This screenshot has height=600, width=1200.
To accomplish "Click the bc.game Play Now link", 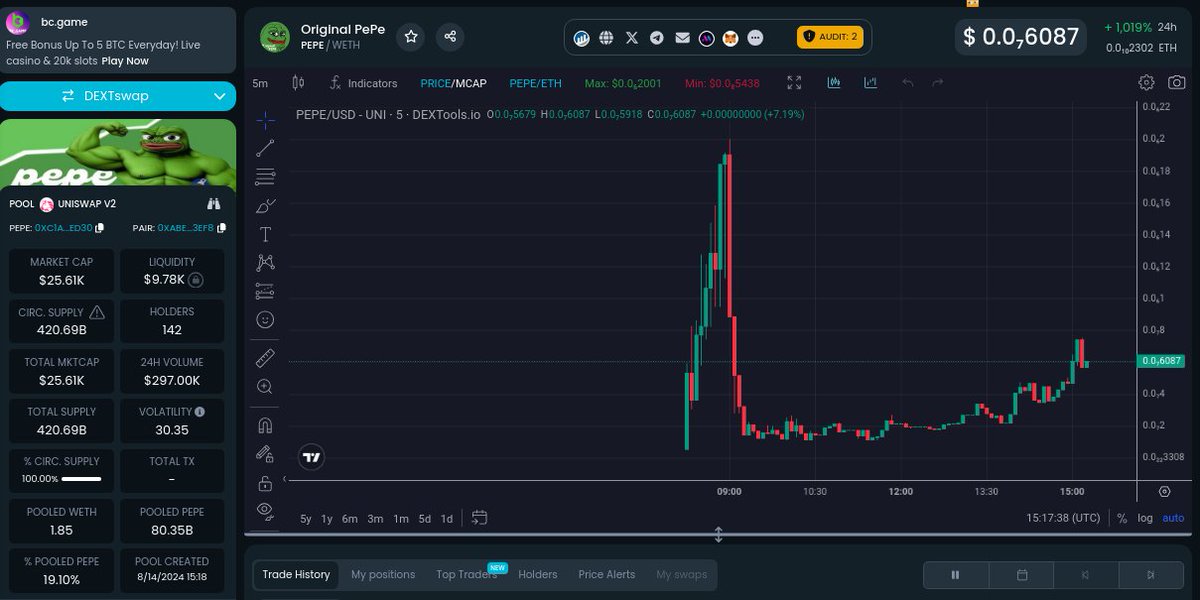I will 125,61.
